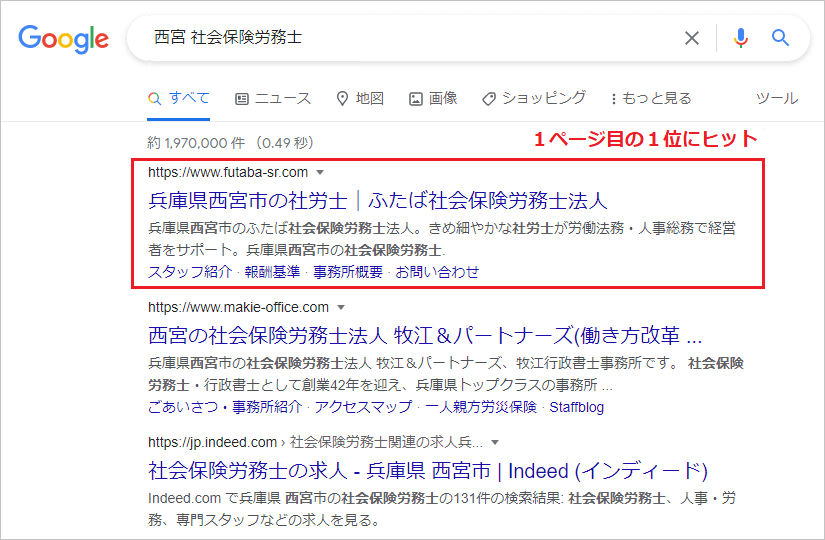Expand the もっと見る menu
This screenshot has height=540, width=825.
coord(651,98)
